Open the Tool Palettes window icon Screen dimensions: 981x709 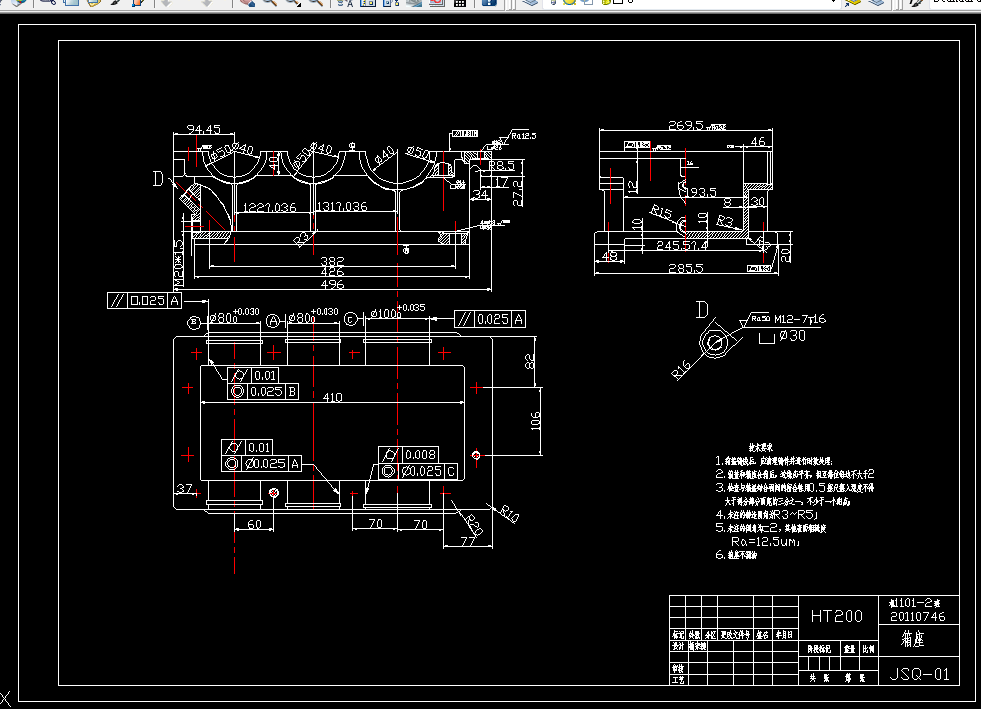[391, 2]
